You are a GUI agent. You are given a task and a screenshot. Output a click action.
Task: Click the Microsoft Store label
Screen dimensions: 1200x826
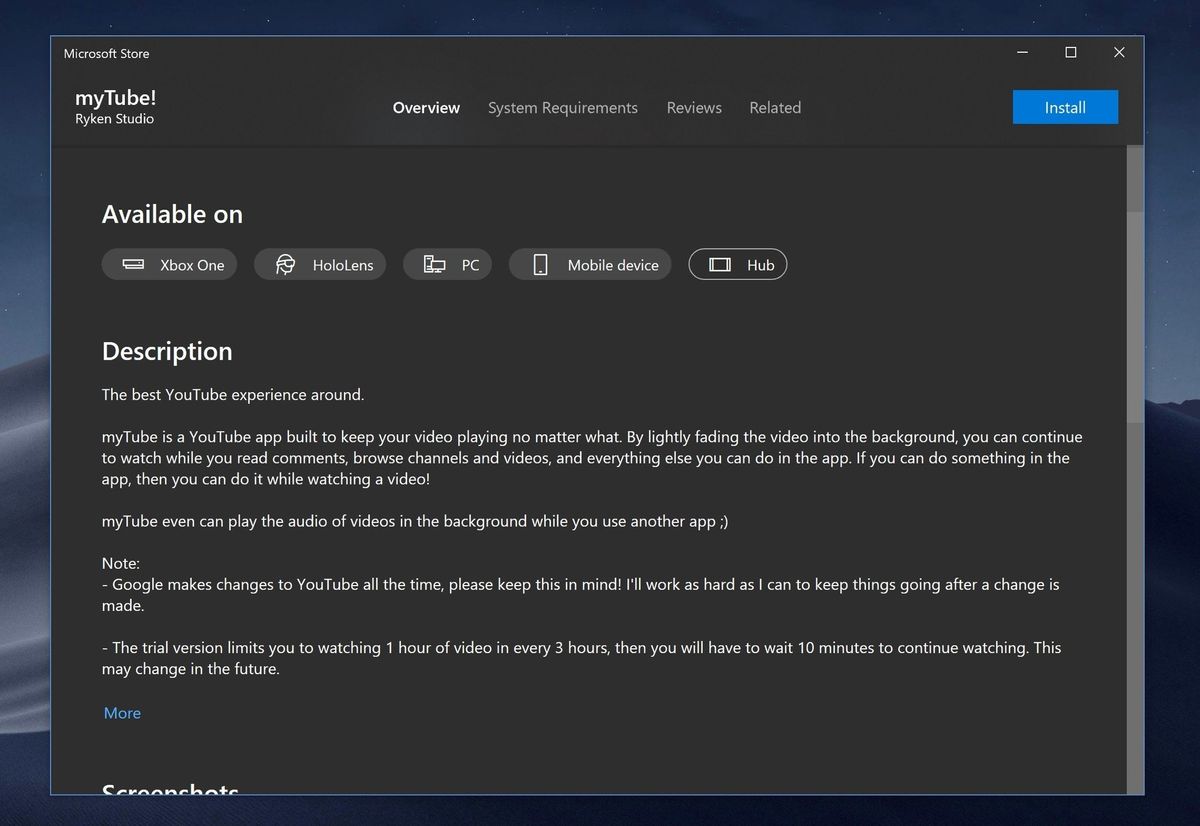click(107, 53)
